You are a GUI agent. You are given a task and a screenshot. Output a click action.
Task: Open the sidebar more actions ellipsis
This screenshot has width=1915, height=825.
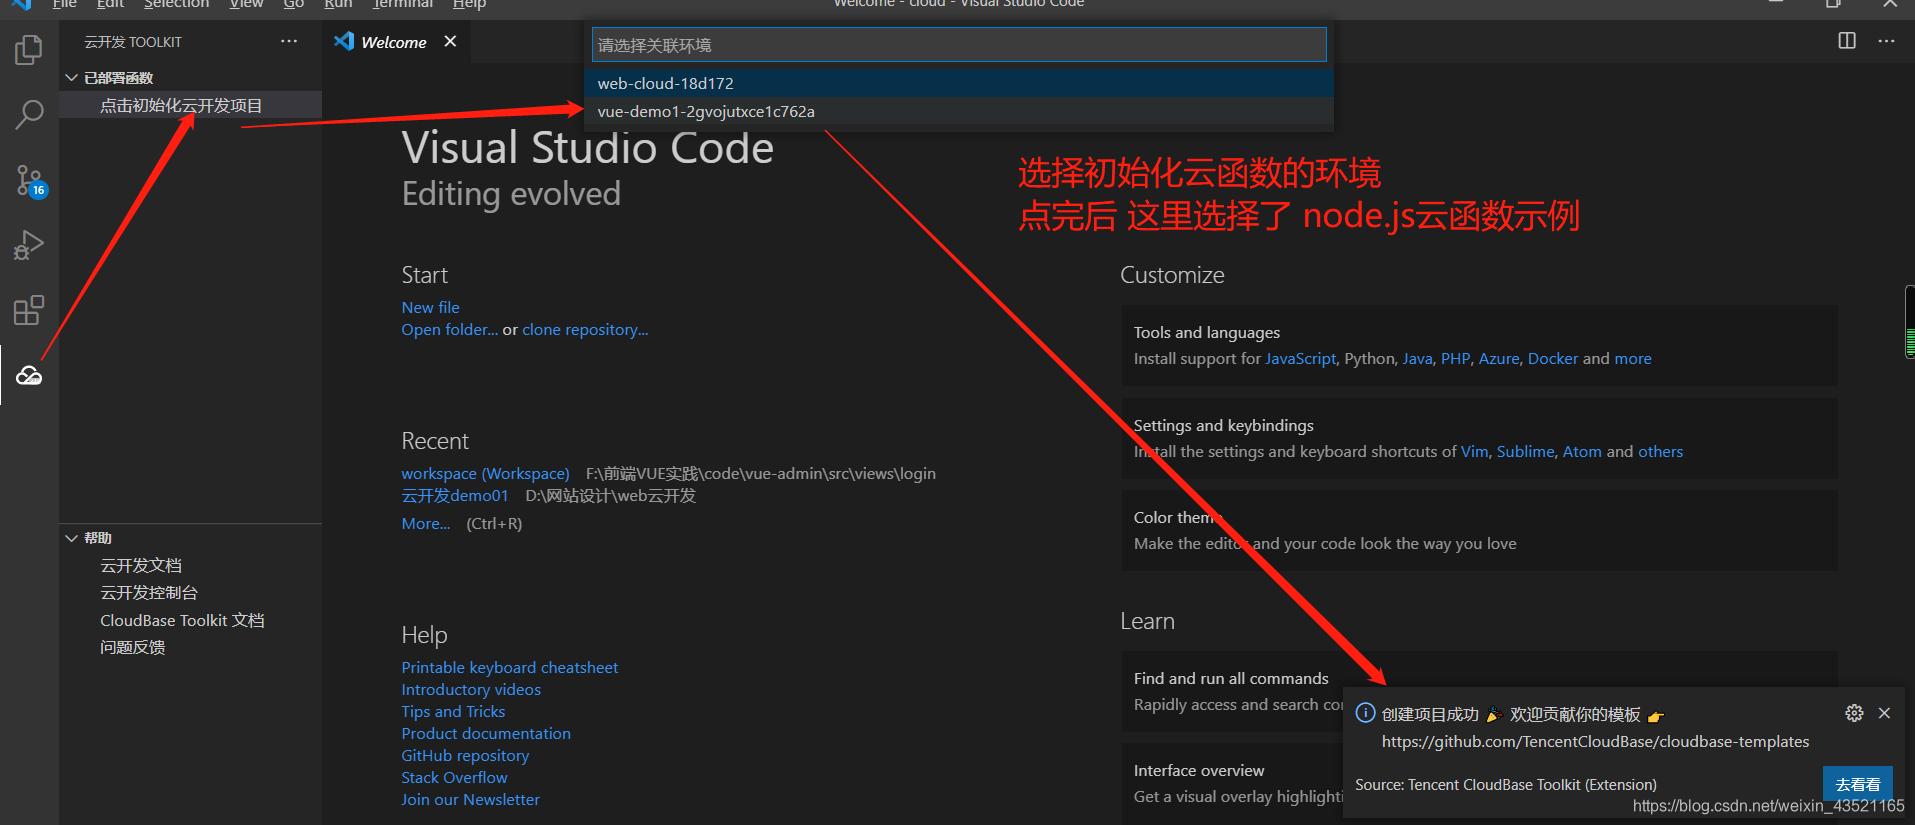click(x=289, y=41)
